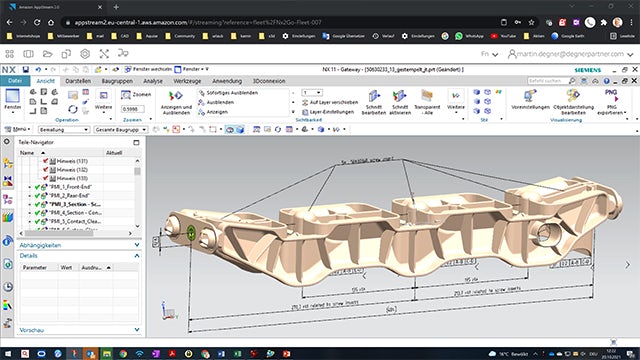The image size is (640, 360).
Task: Click the Anzeigen button in Sichtbarkeit
Action: coord(213,112)
